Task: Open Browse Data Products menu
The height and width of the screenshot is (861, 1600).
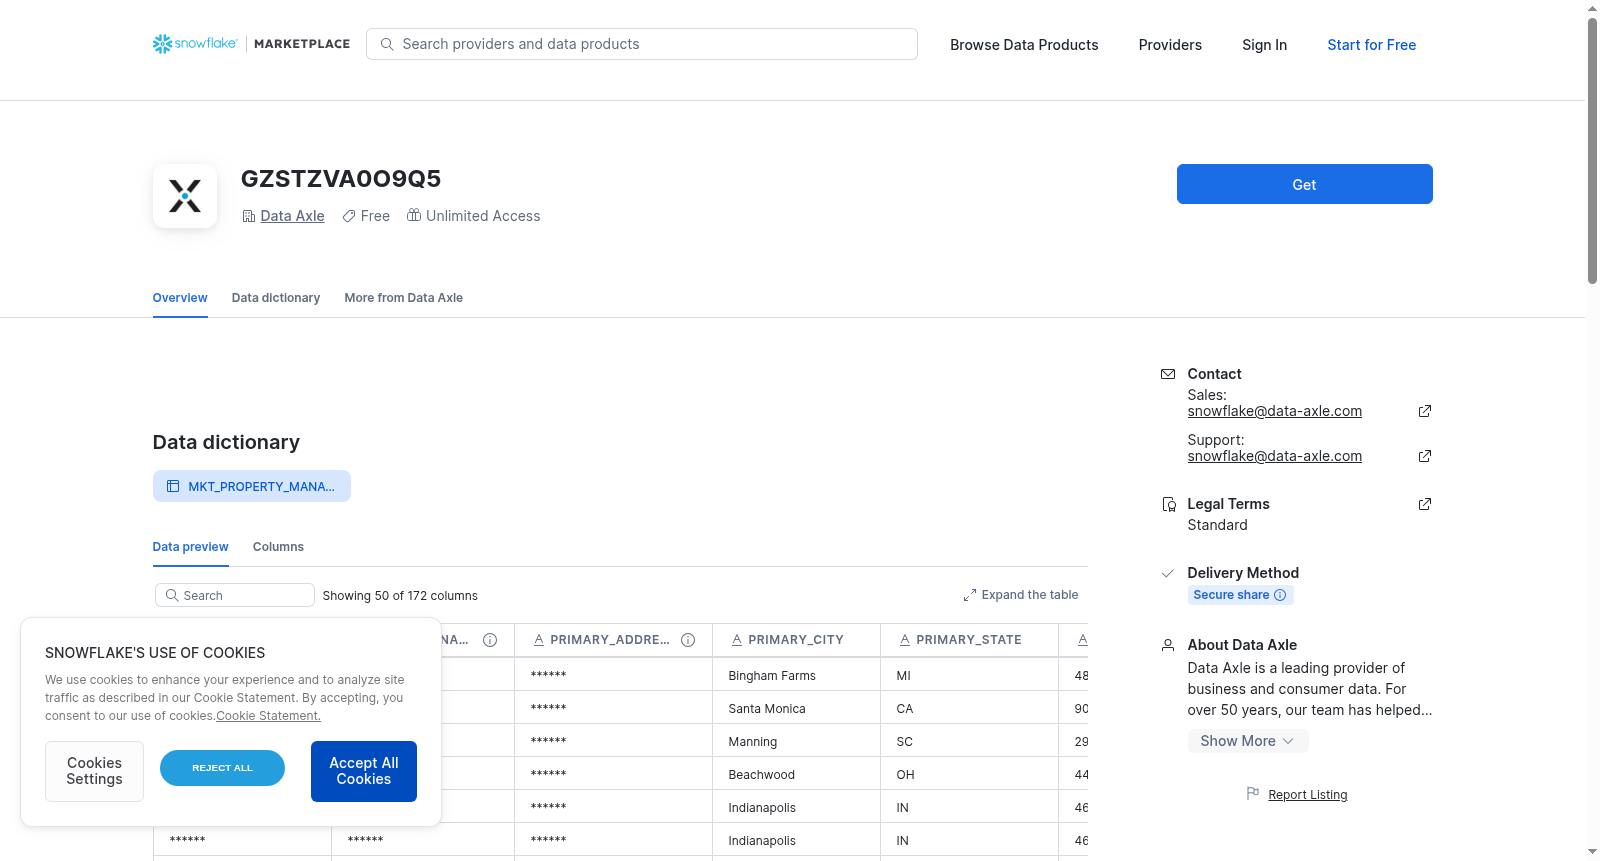Action: click(x=1024, y=45)
